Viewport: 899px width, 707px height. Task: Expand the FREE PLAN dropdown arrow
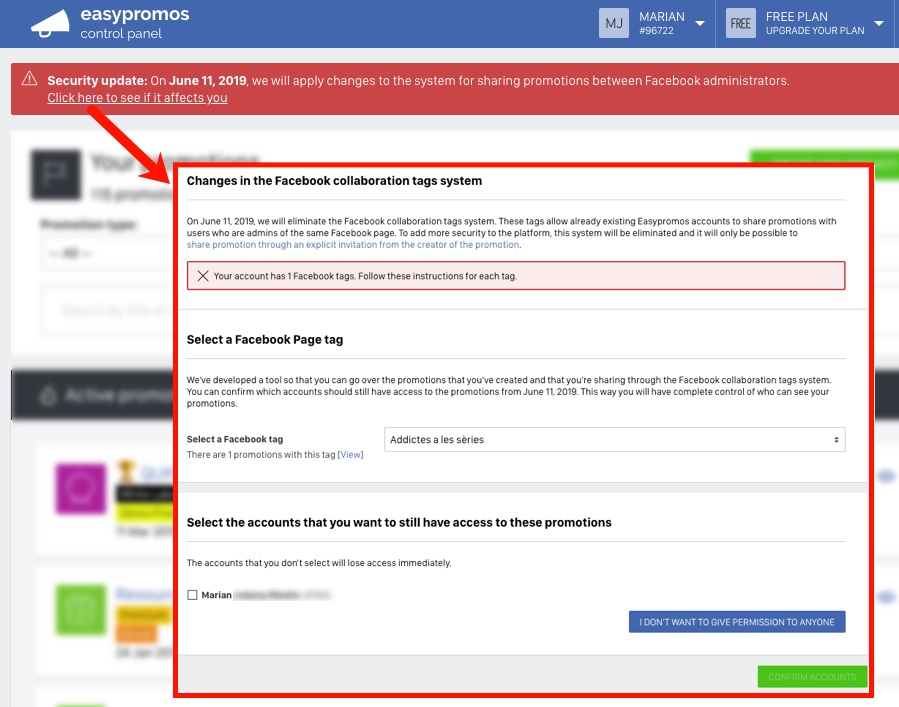point(878,24)
